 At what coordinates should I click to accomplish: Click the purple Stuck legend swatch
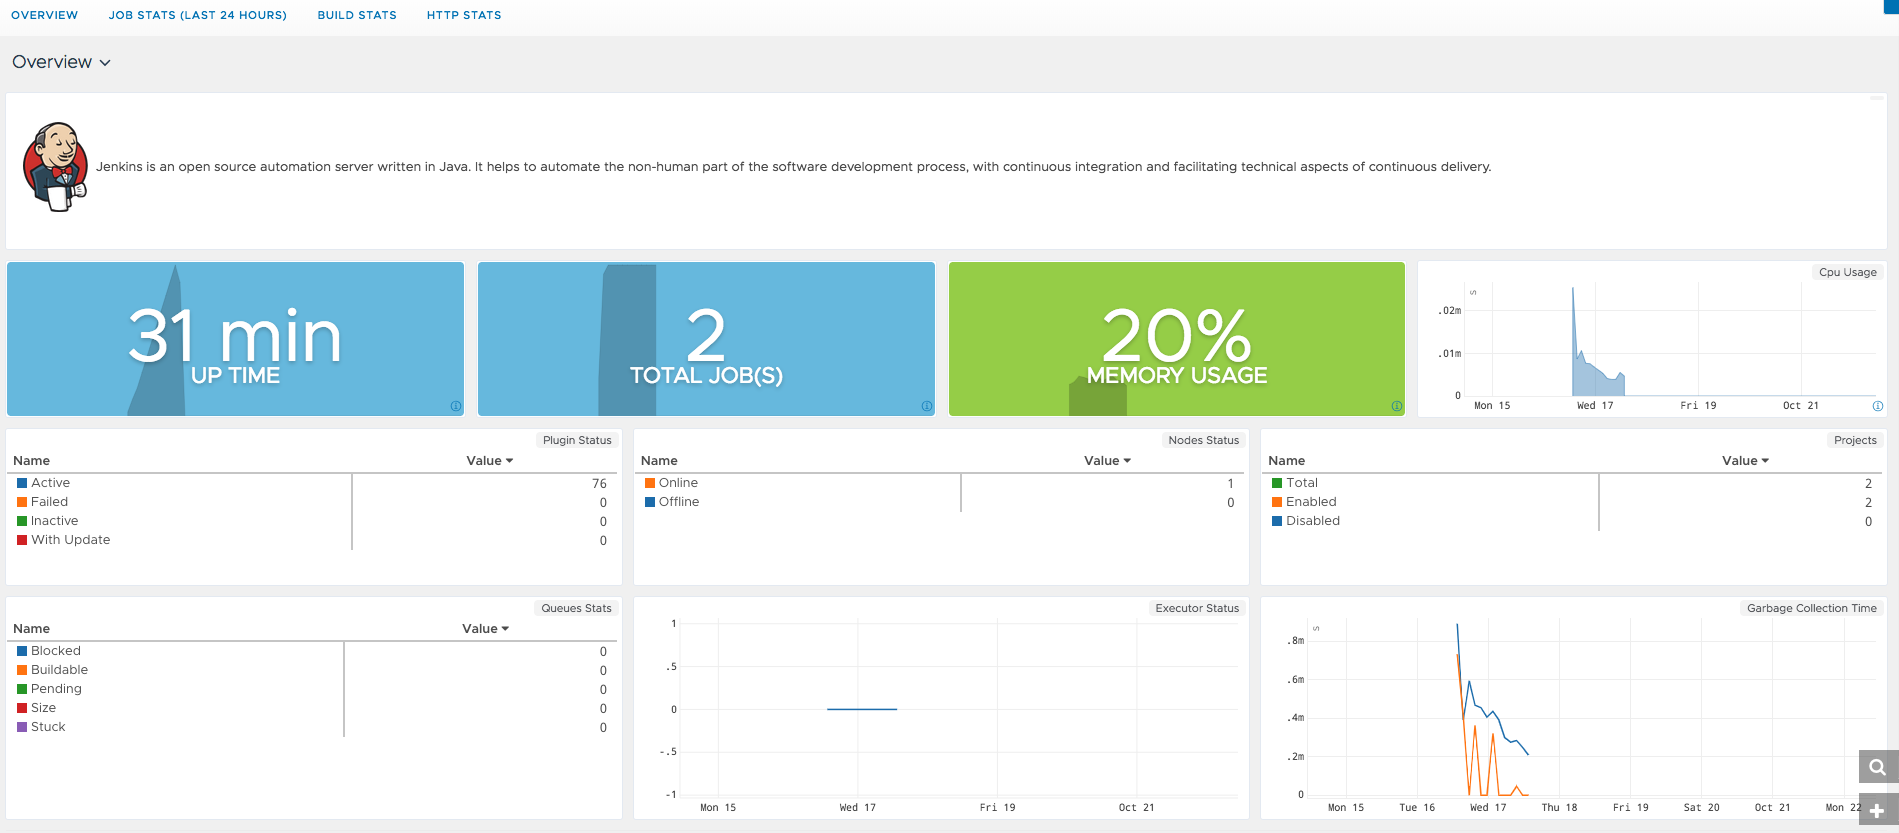click(22, 727)
